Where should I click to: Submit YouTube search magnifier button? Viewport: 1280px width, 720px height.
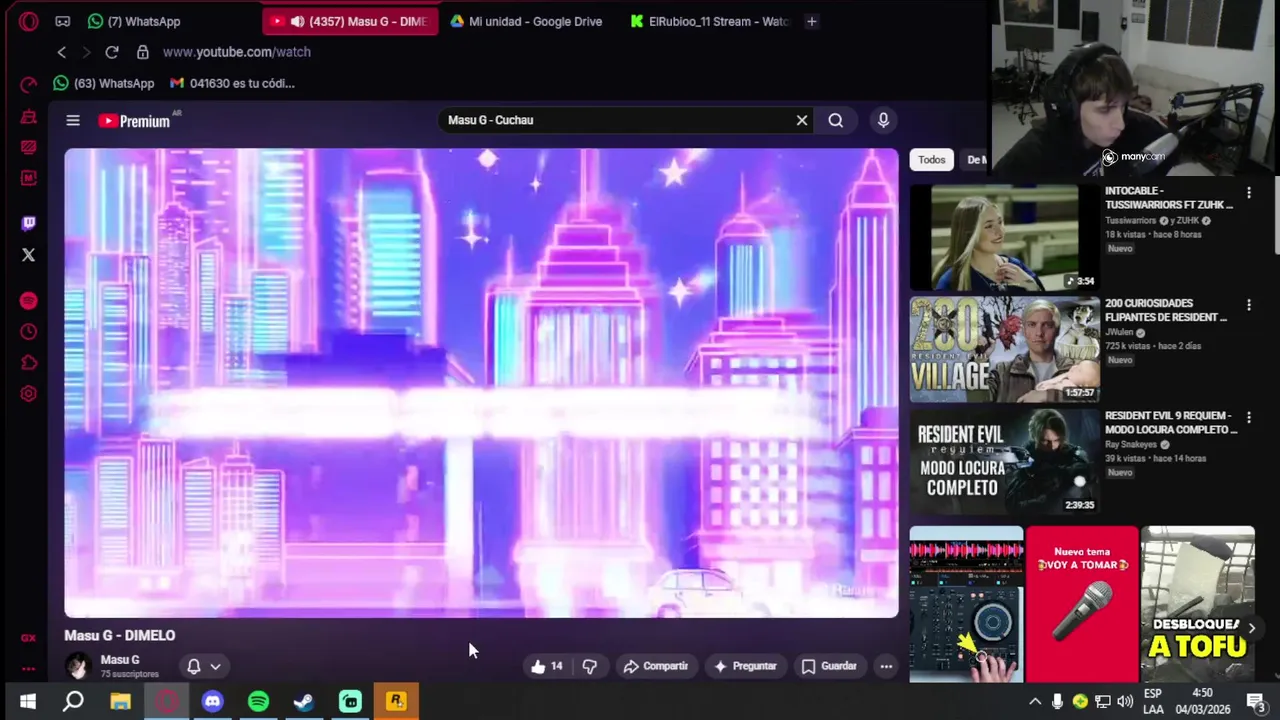tap(835, 120)
